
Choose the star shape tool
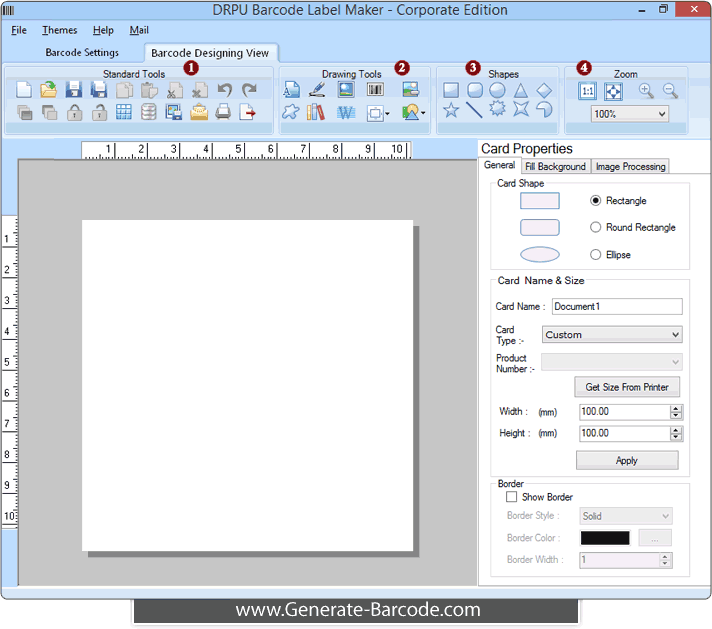[x=451, y=110]
